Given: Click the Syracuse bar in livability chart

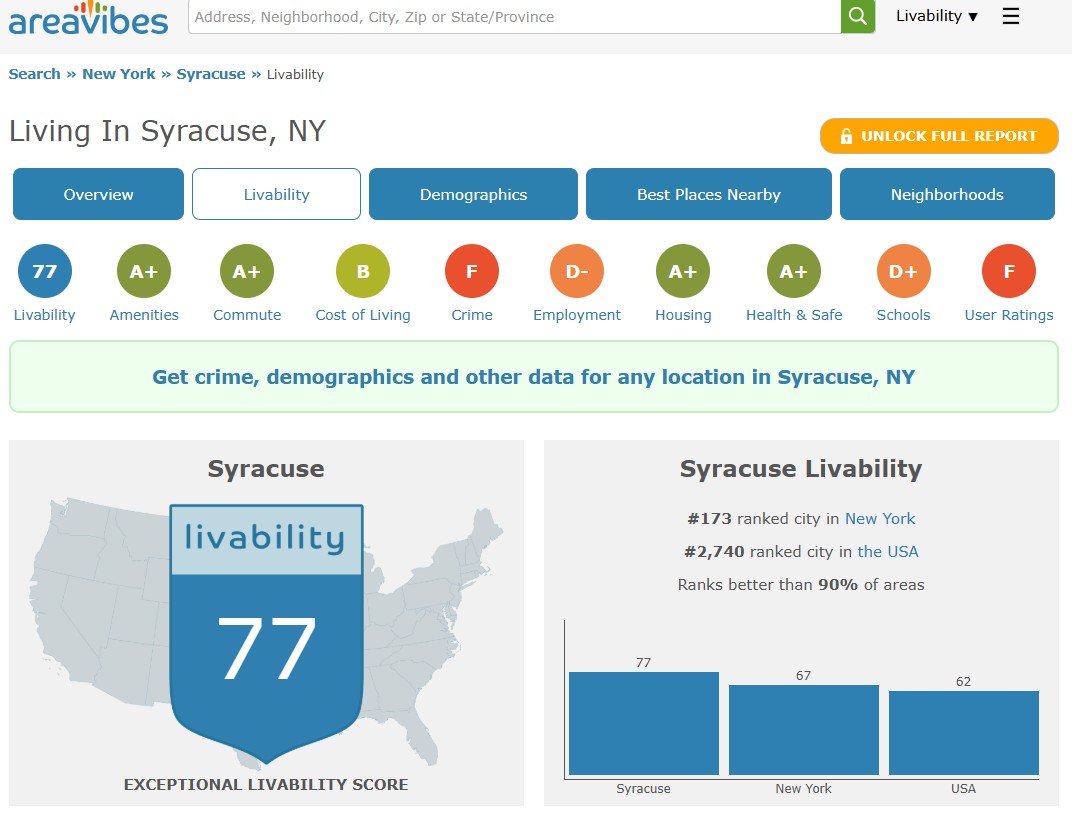Looking at the screenshot, I should (x=644, y=723).
